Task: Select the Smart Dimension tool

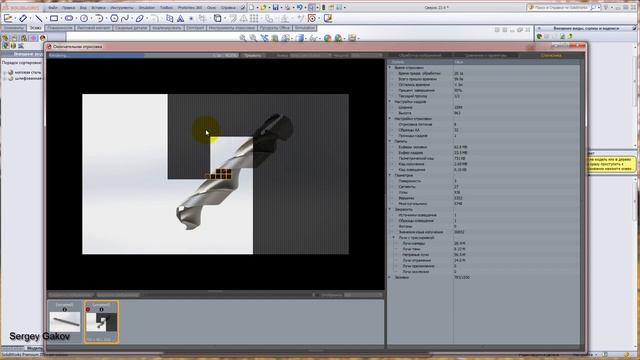Action: coord(23,18)
